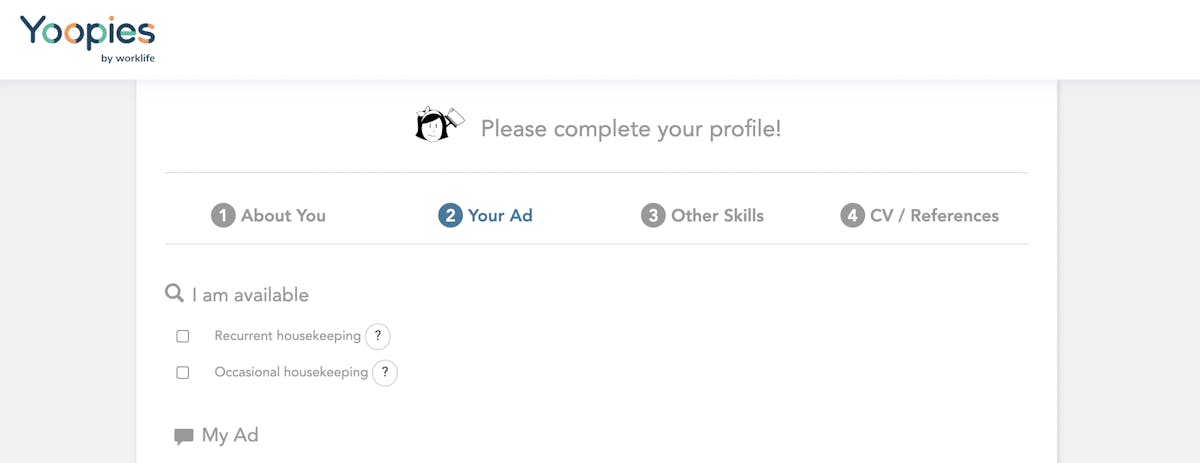The height and width of the screenshot is (463, 1200).
Task: Switch to the Other Skills tab
Action: point(702,215)
